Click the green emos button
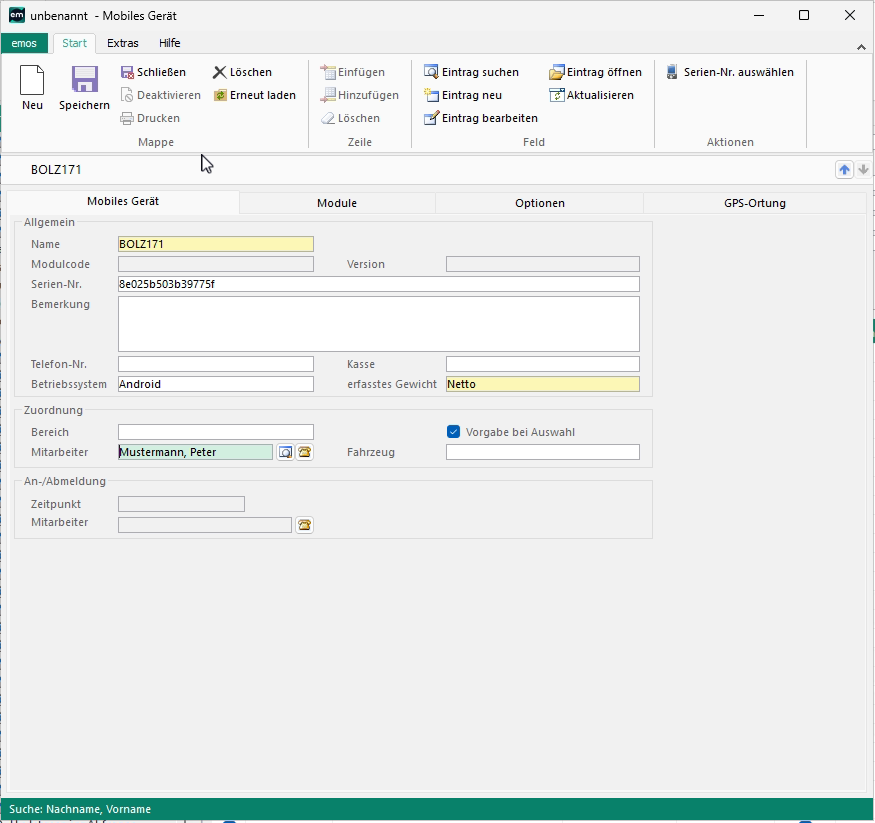 coord(24,43)
